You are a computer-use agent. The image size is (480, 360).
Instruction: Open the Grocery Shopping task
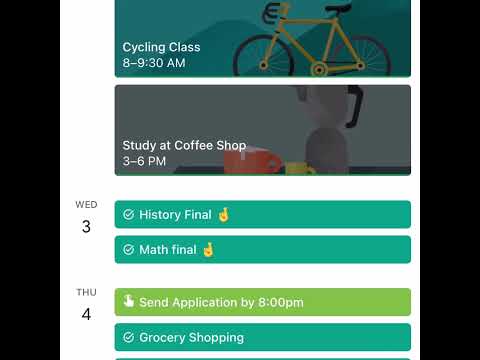(263, 337)
